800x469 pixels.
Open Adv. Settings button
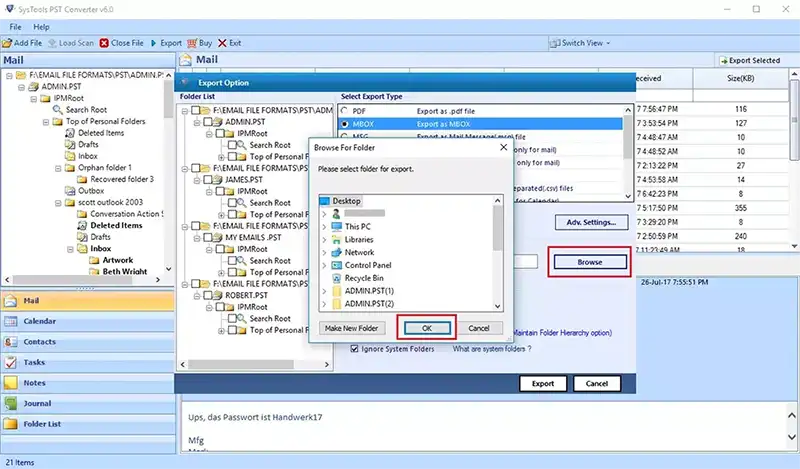(591, 222)
